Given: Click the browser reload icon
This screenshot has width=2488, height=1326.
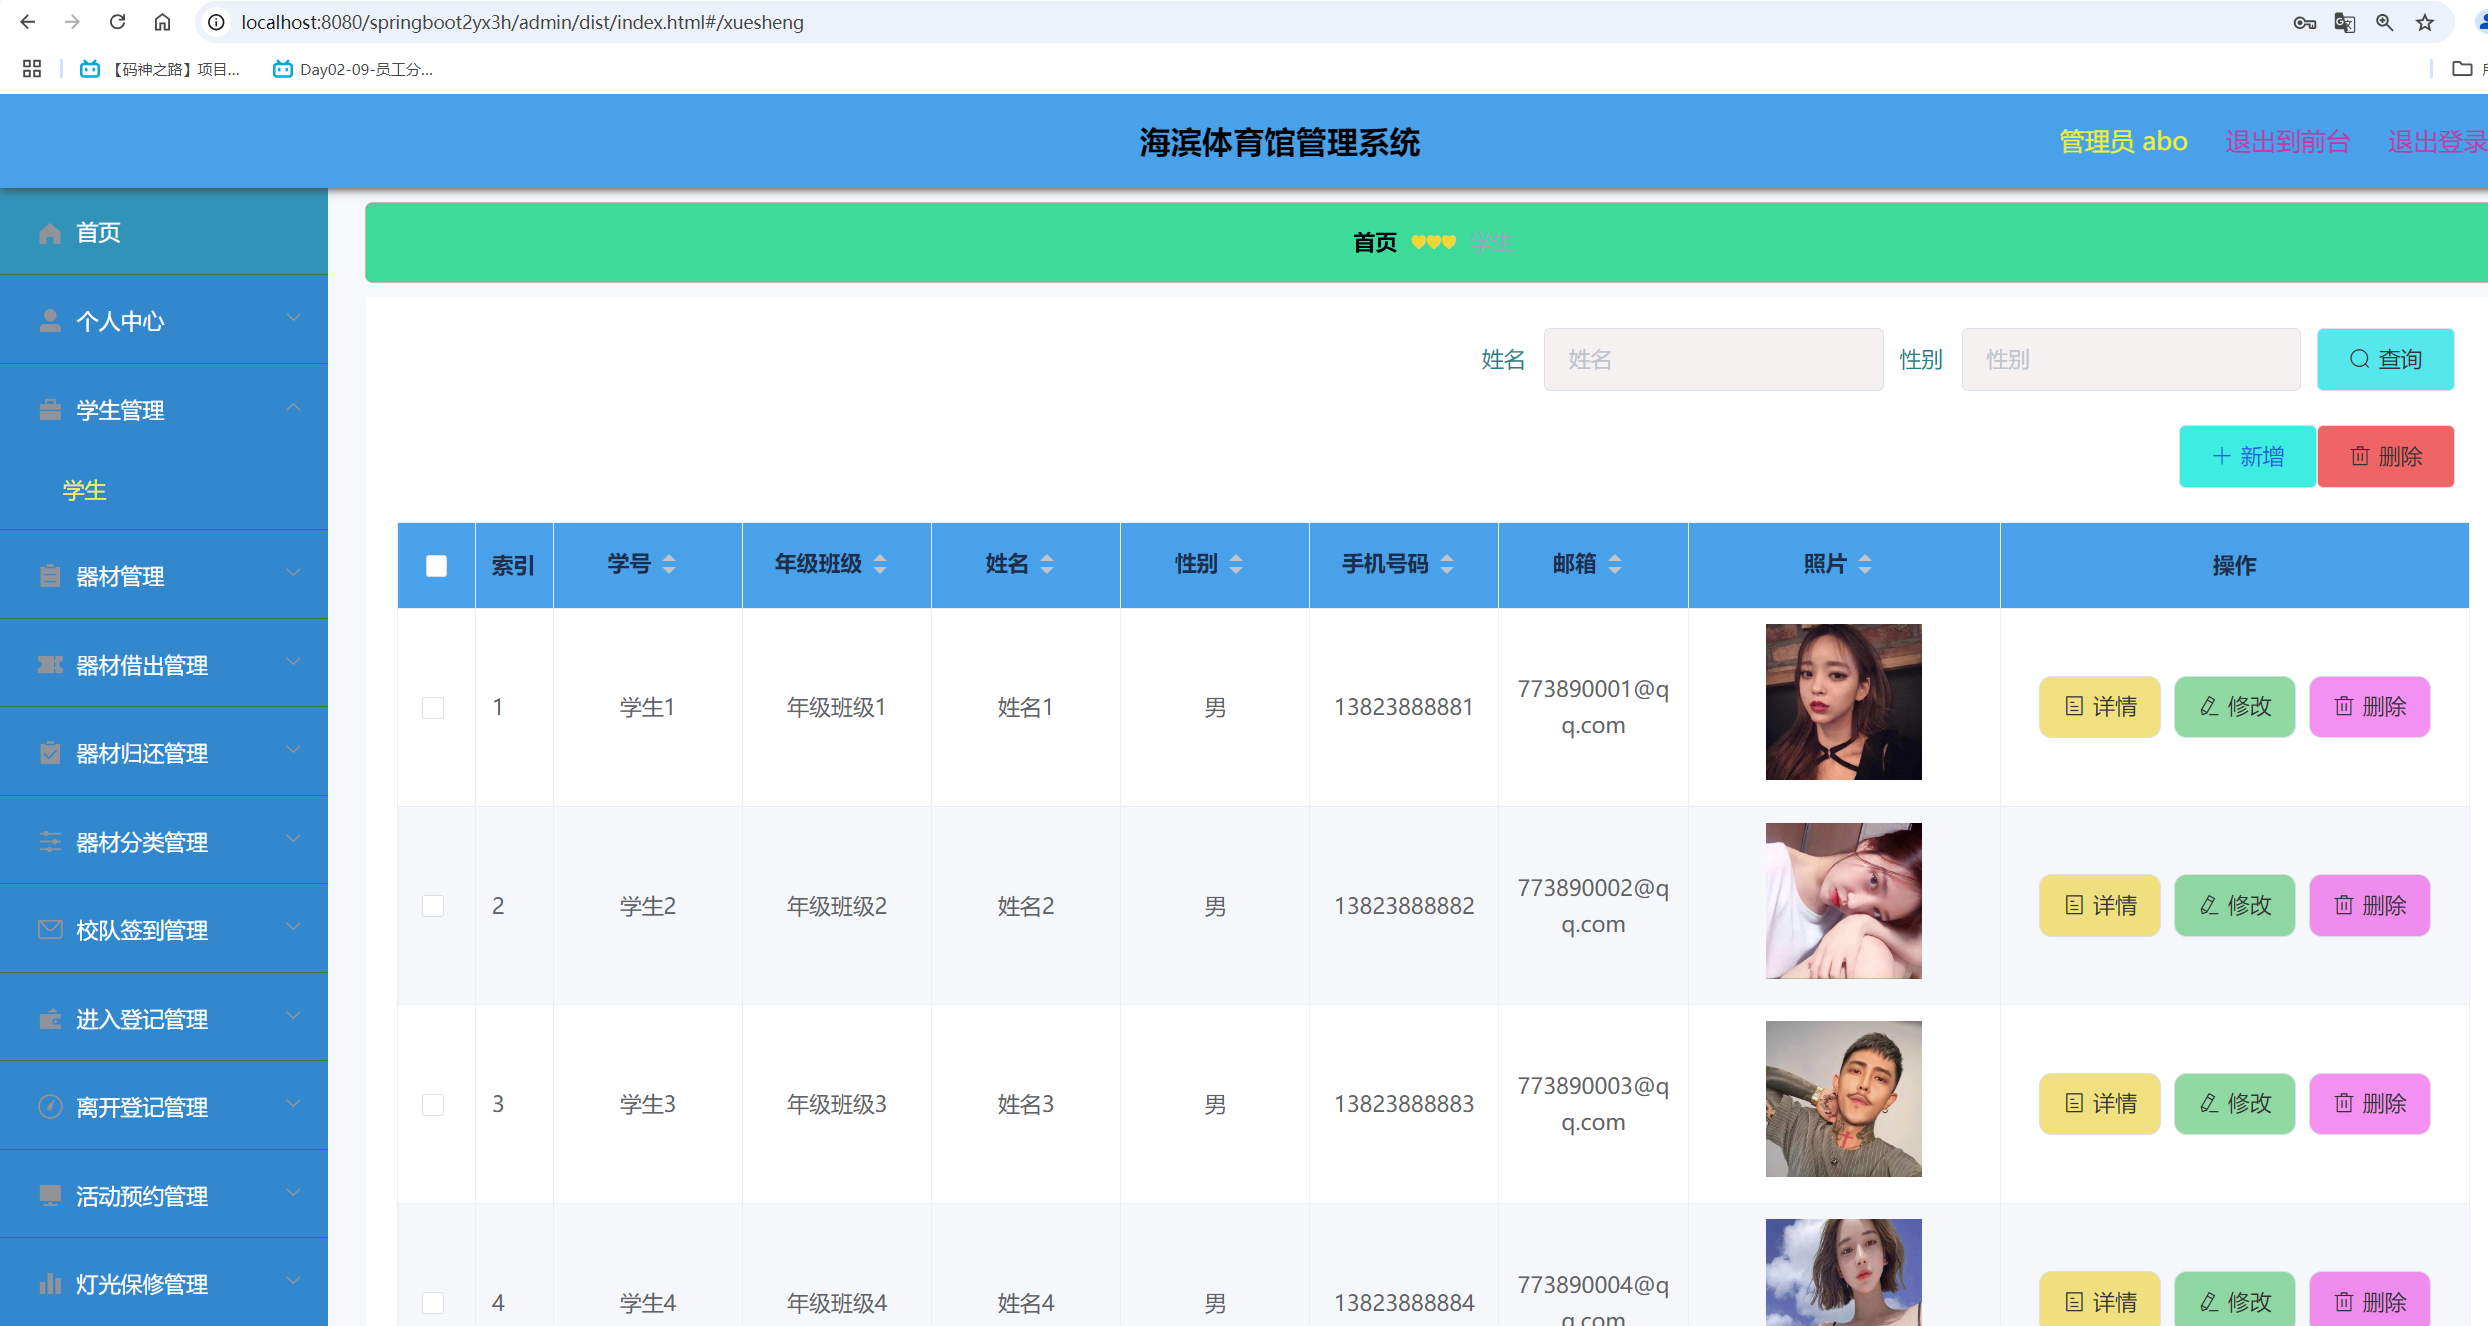Looking at the screenshot, I should click(x=117, y=22).
